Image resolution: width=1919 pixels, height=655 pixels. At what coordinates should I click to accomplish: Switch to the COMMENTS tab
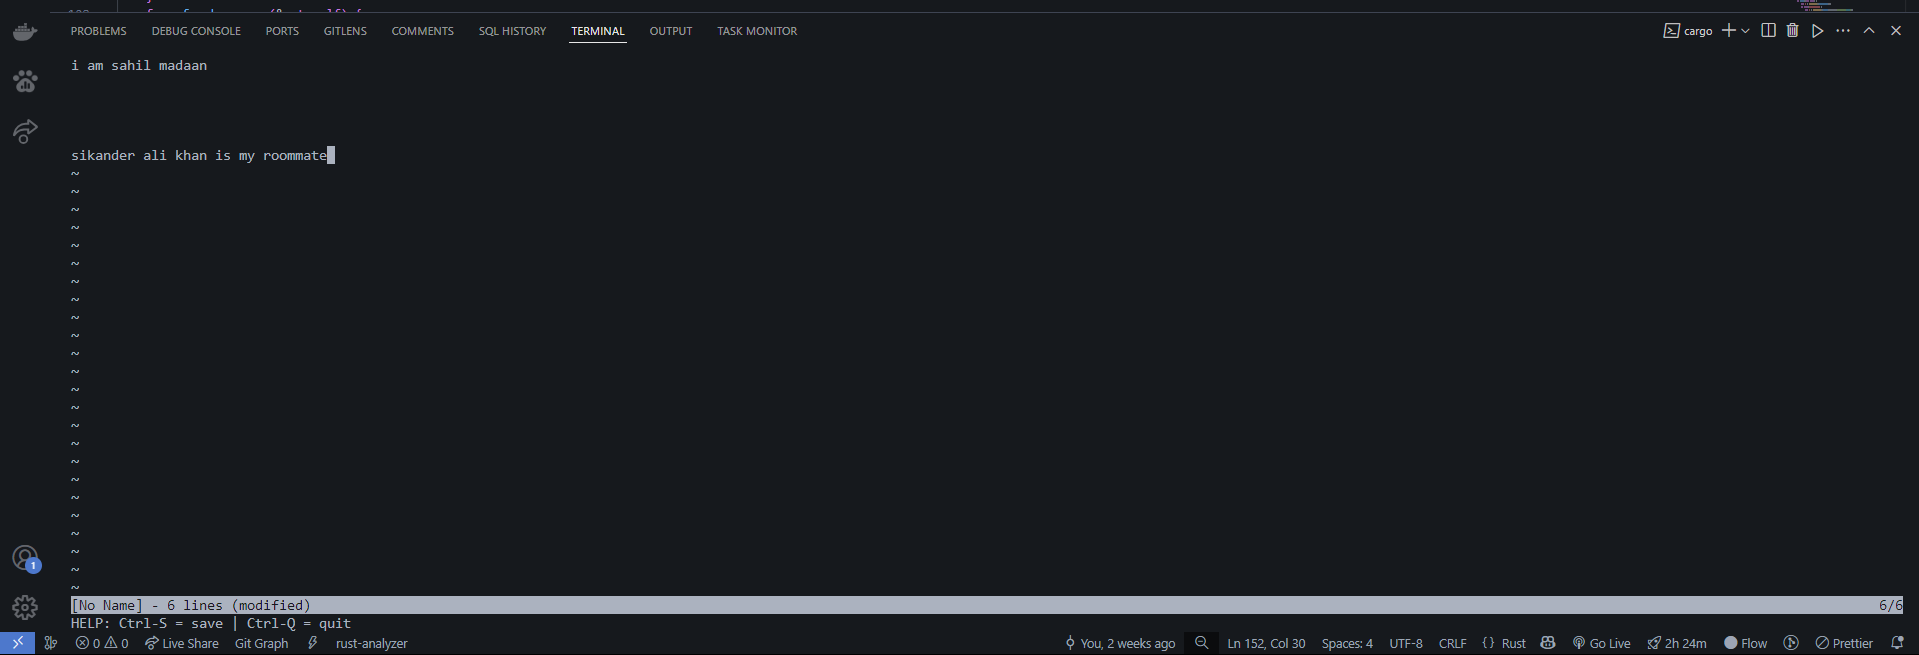point(422,31)
